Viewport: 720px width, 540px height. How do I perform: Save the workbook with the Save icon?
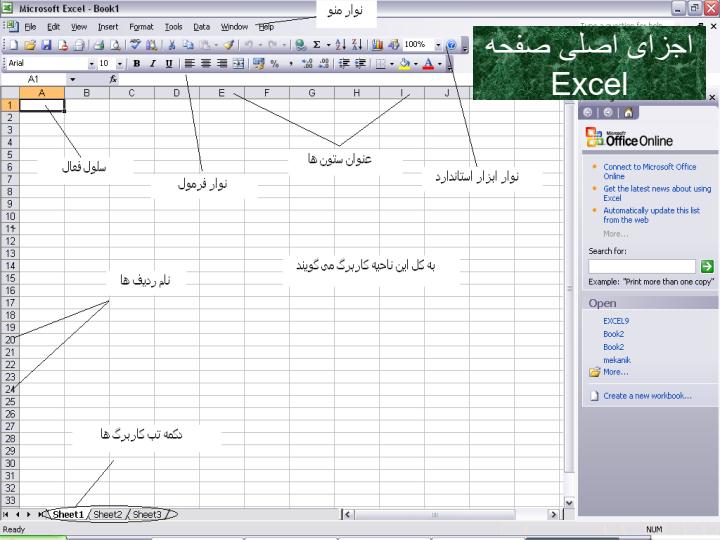tap(46, 45)
